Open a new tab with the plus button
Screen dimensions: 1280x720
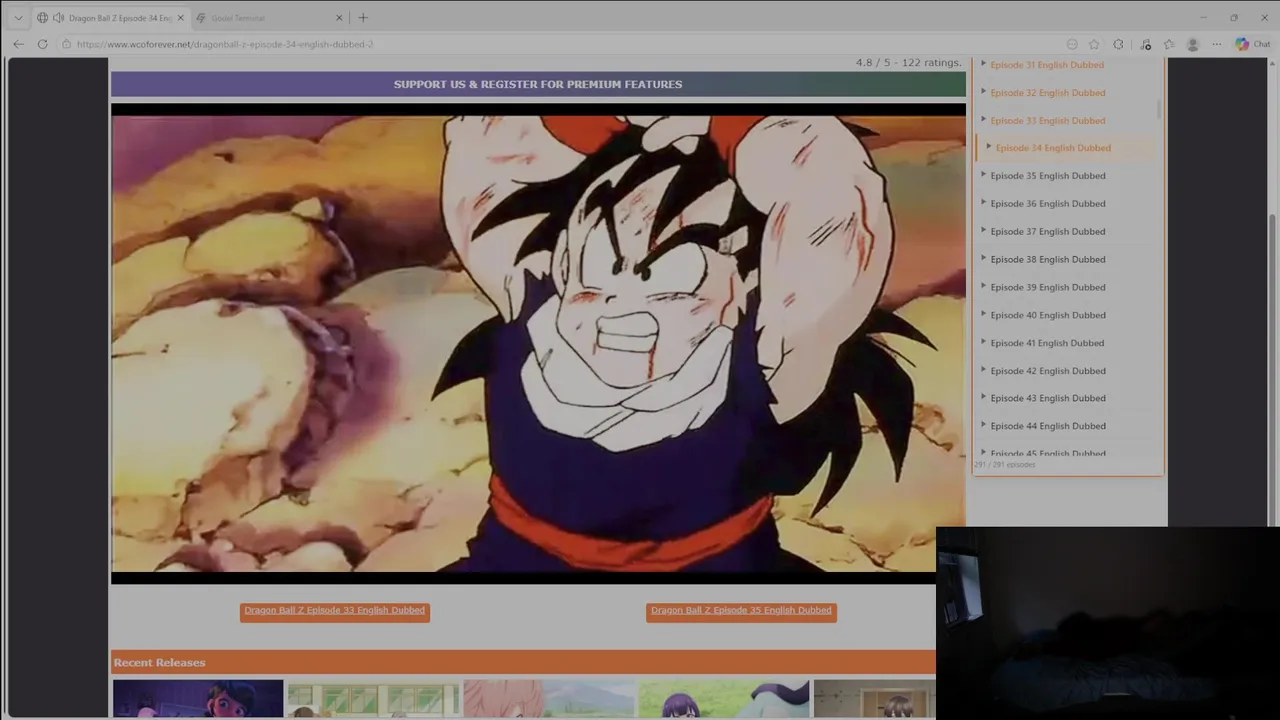coord(363,18)
